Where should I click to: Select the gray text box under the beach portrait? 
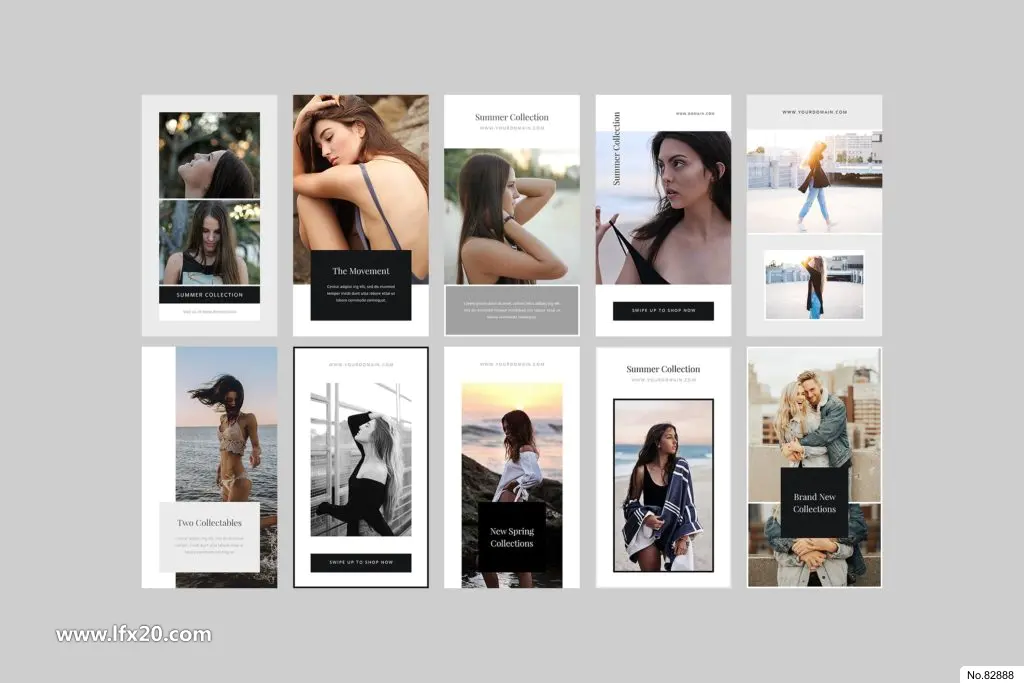click(512, 310)
